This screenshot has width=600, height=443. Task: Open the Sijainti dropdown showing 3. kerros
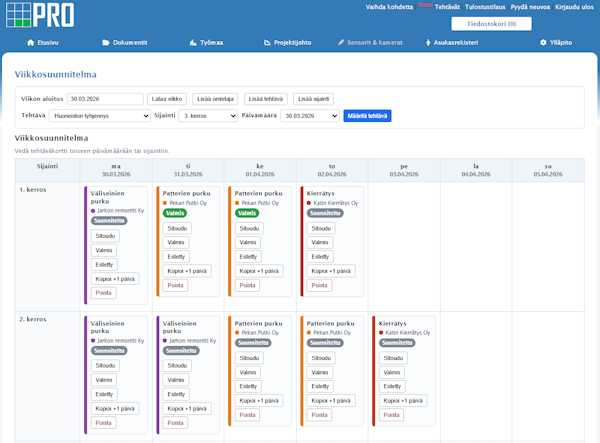point(208,116)
